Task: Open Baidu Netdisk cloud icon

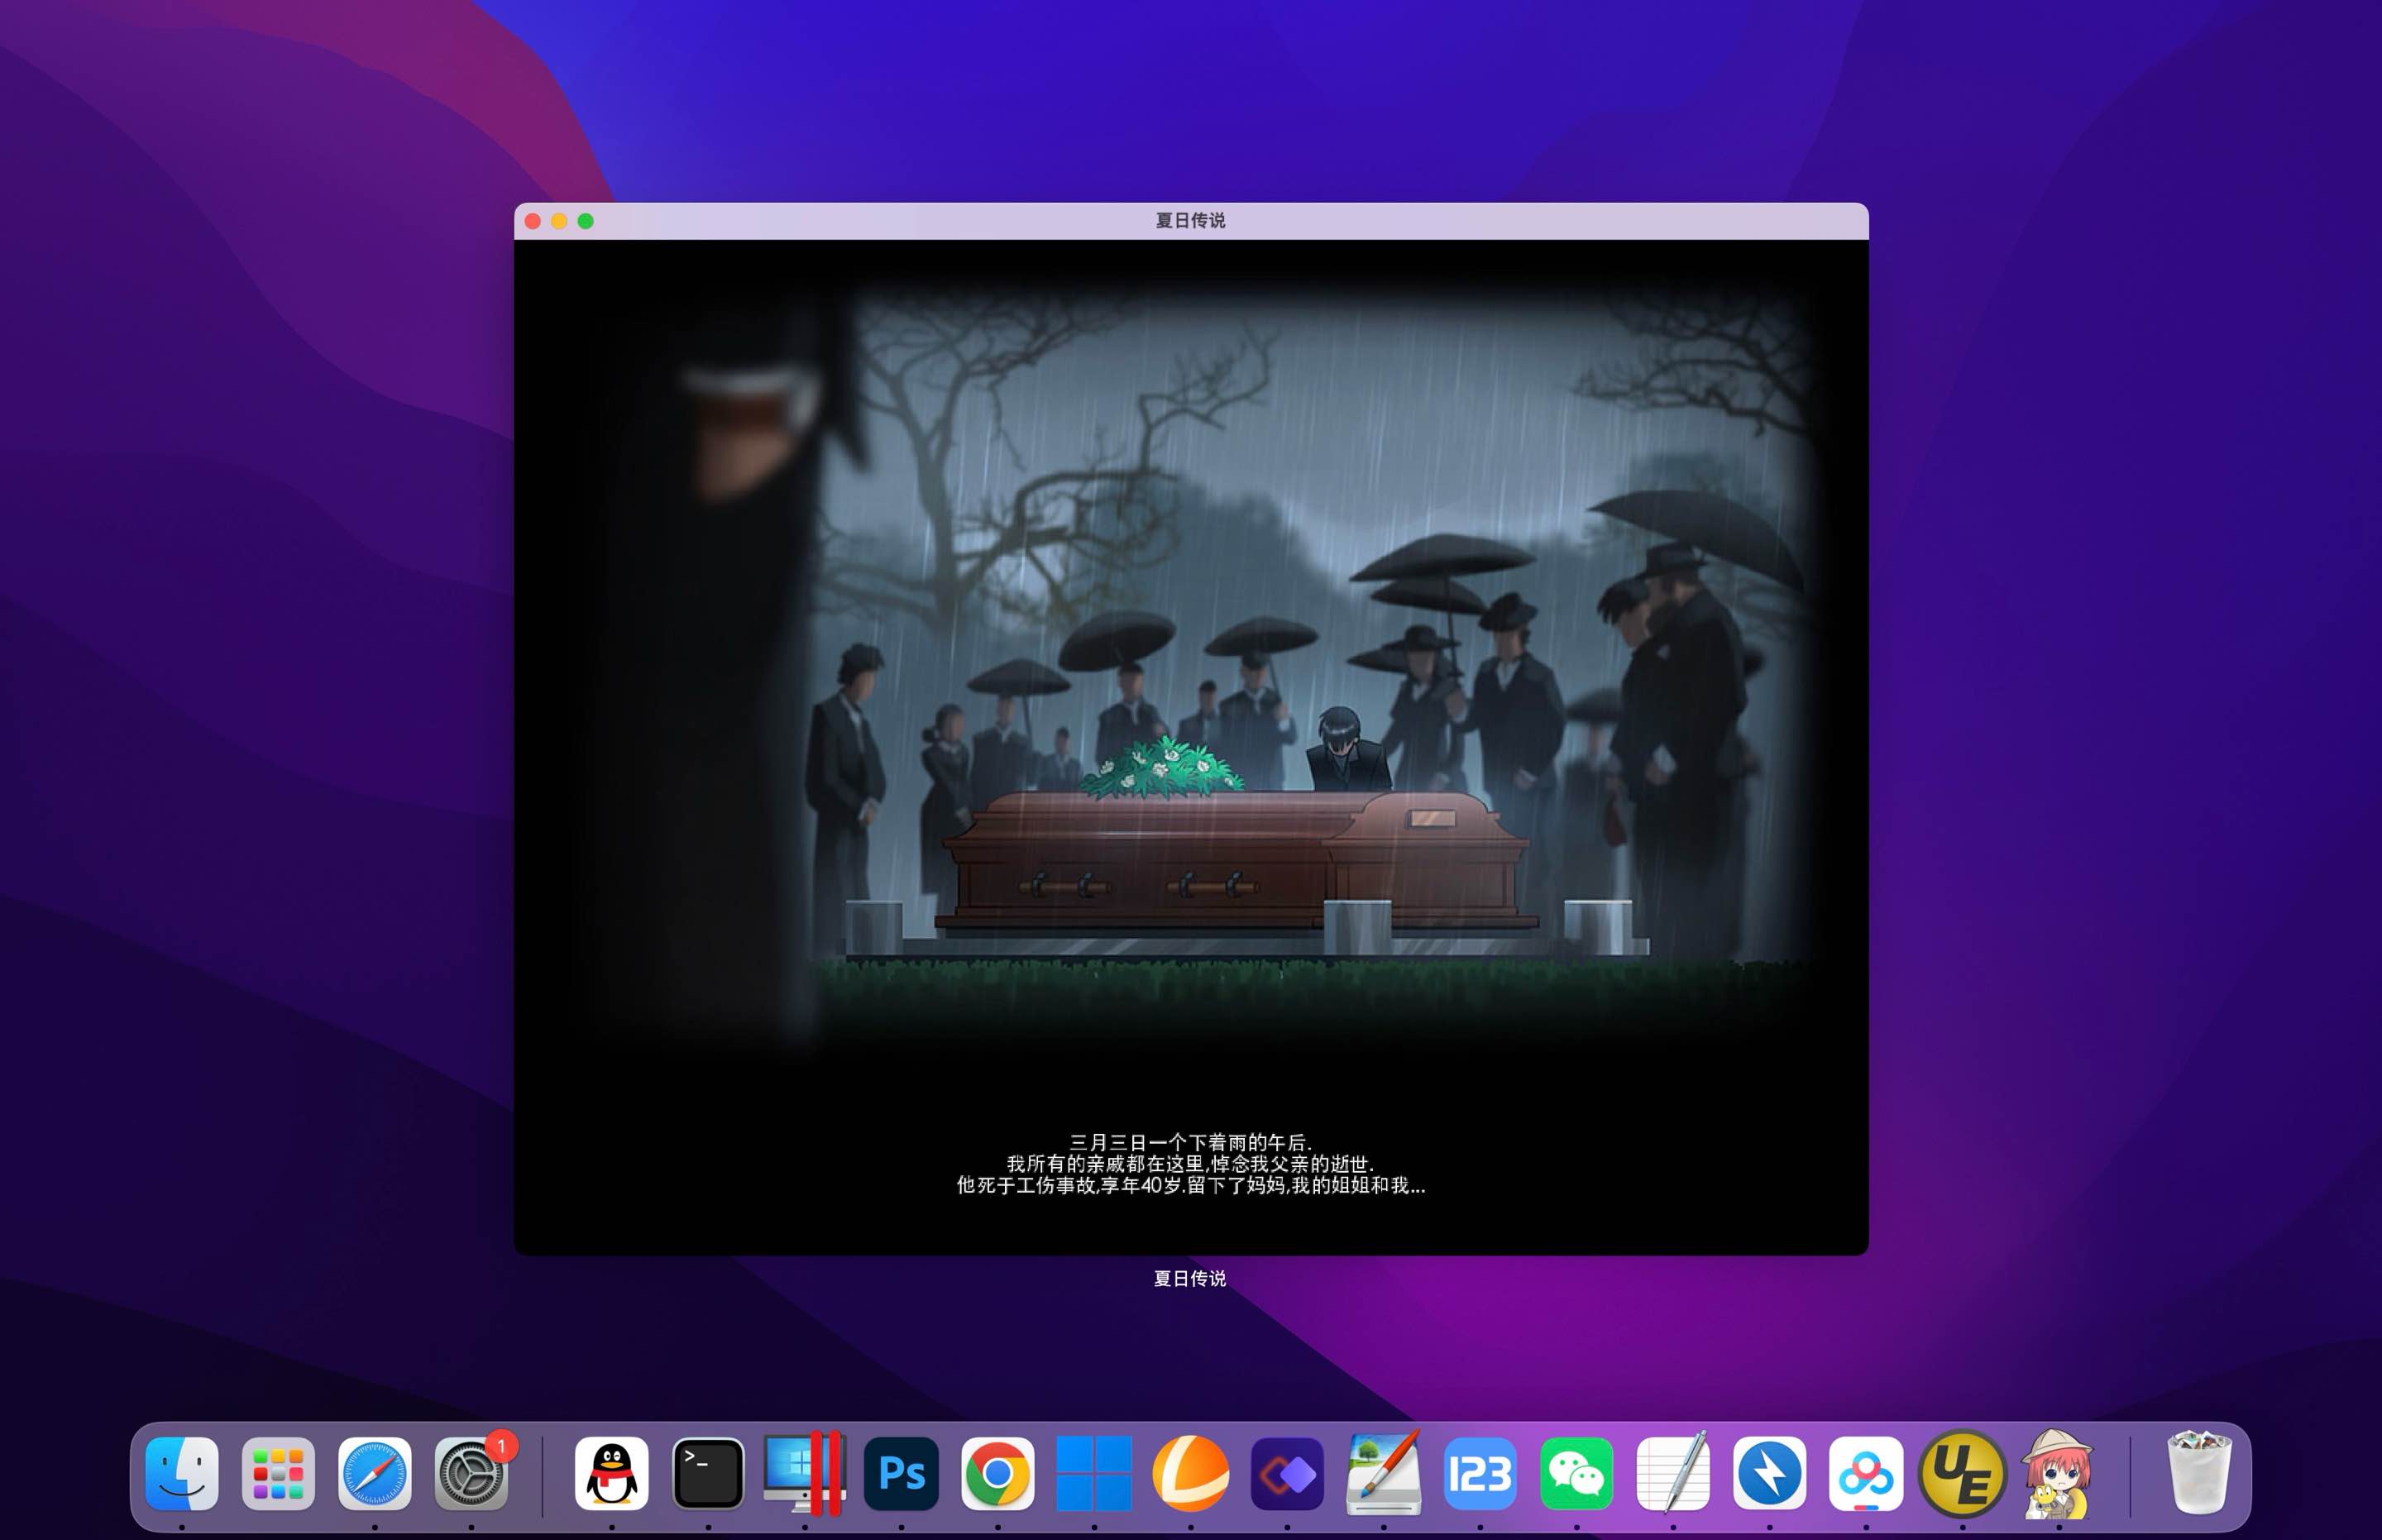Action: click(1866, 1474)
